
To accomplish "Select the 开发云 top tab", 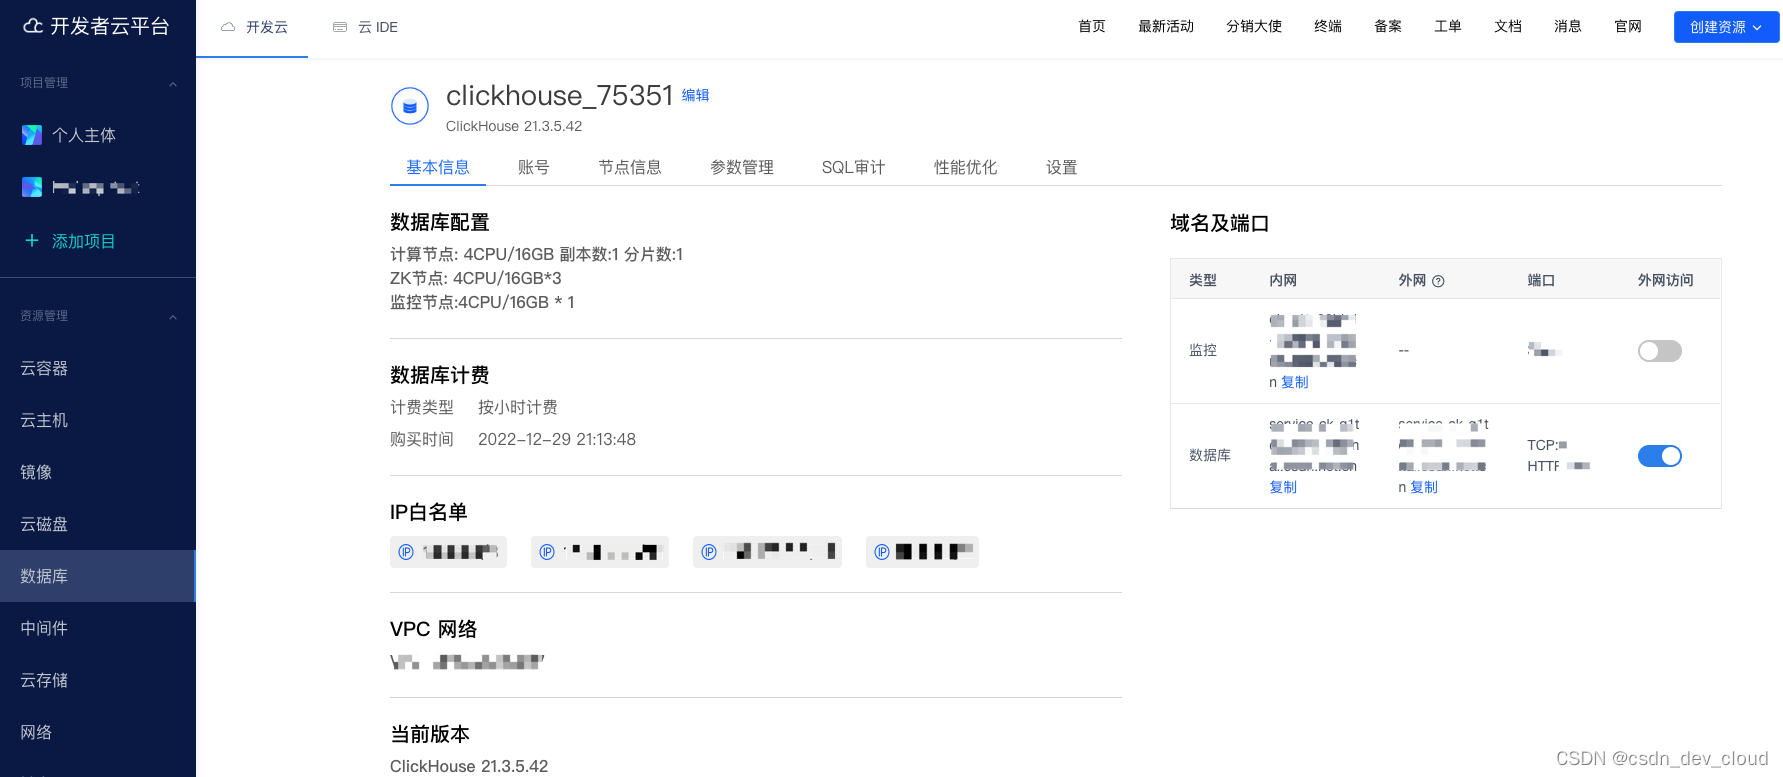I will pyautogui.click(x=252, y=27).
